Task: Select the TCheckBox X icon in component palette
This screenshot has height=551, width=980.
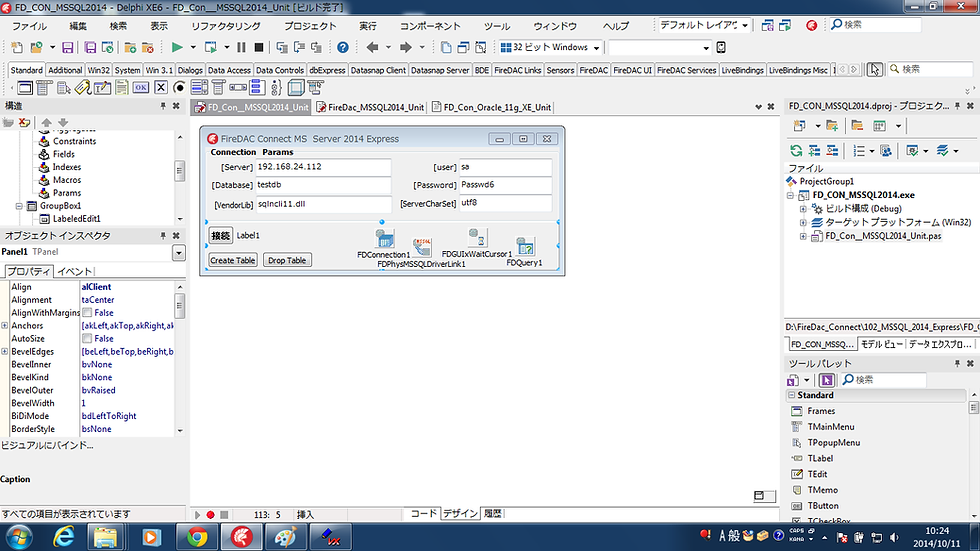Action: click(x=161, y=87)
